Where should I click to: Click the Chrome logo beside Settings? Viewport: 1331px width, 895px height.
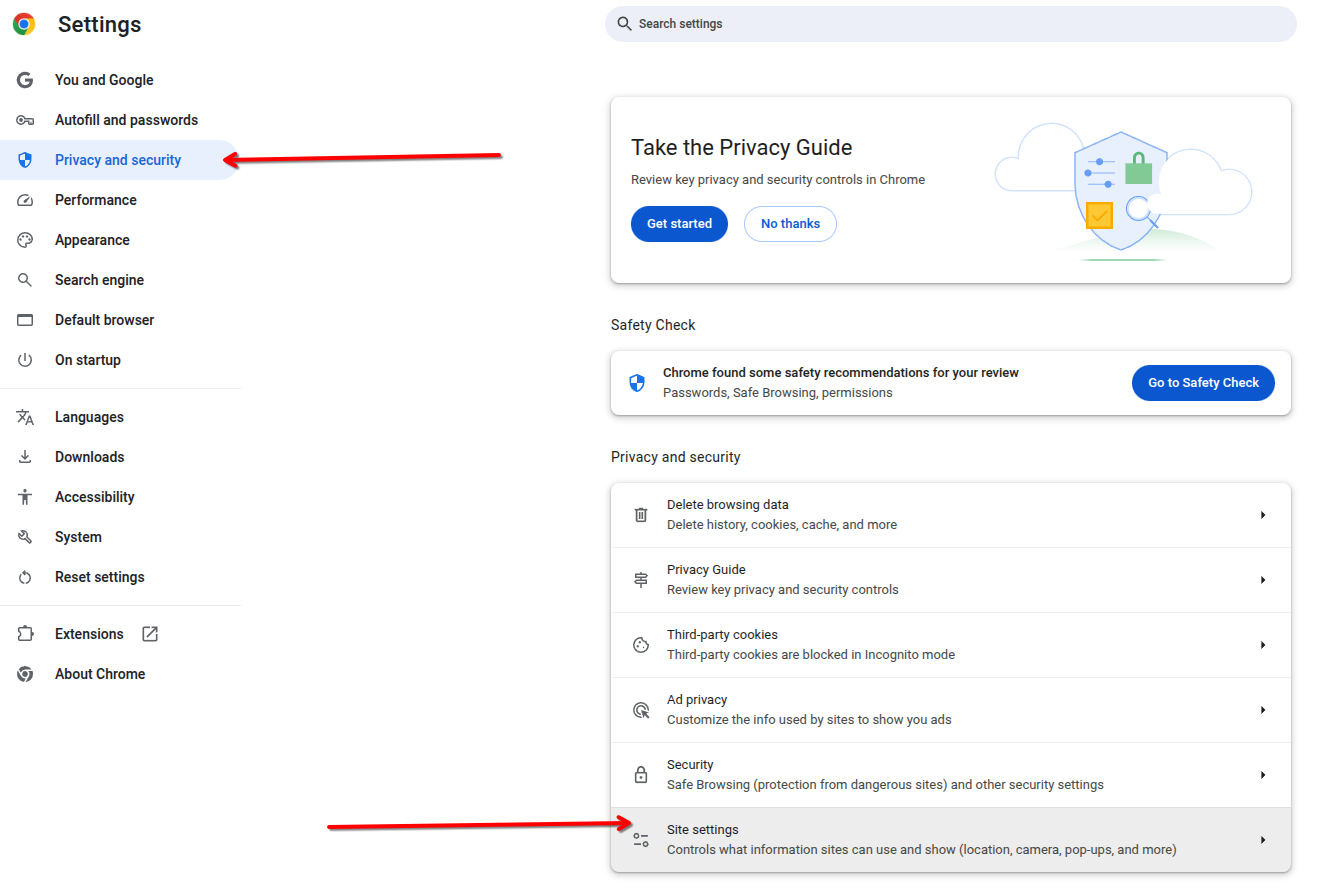point(24,24)
